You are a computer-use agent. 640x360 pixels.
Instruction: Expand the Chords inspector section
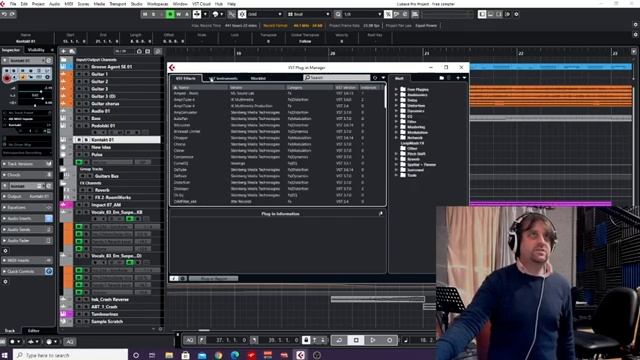click(27, 175)
